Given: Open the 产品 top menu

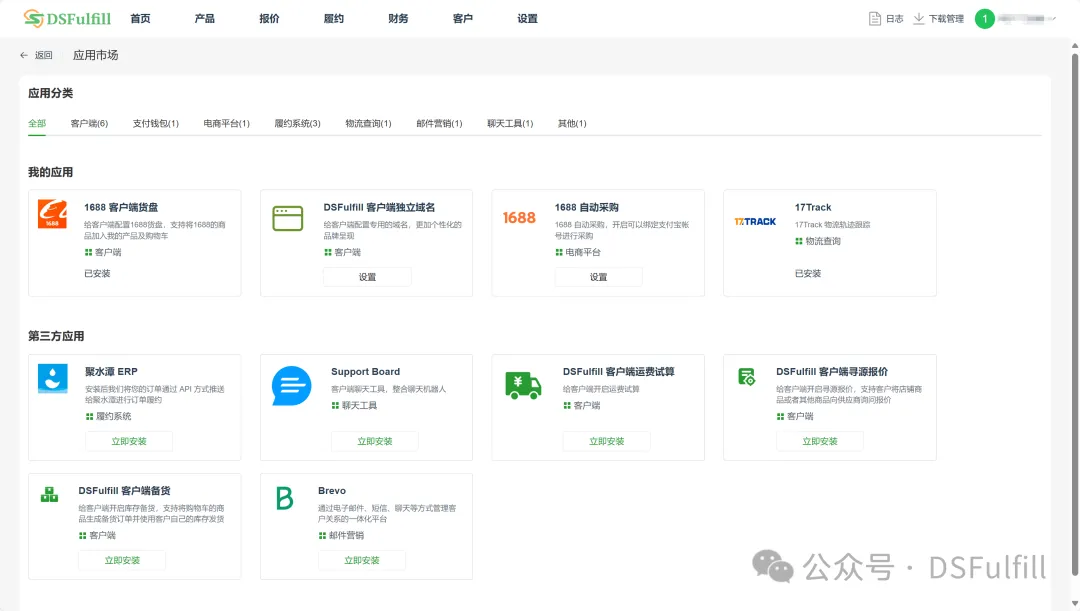Looking at the screenshot, I should click(204, 19).
